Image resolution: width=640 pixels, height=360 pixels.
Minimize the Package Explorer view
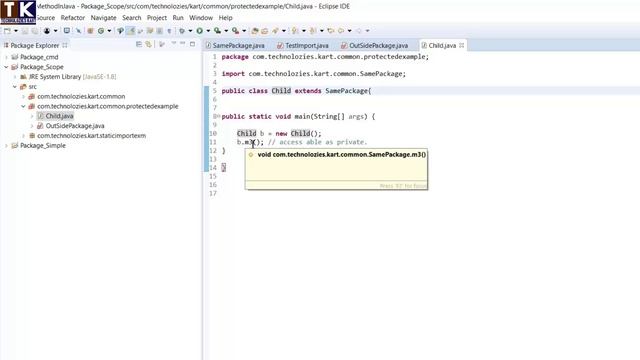(x=182, y=43)
